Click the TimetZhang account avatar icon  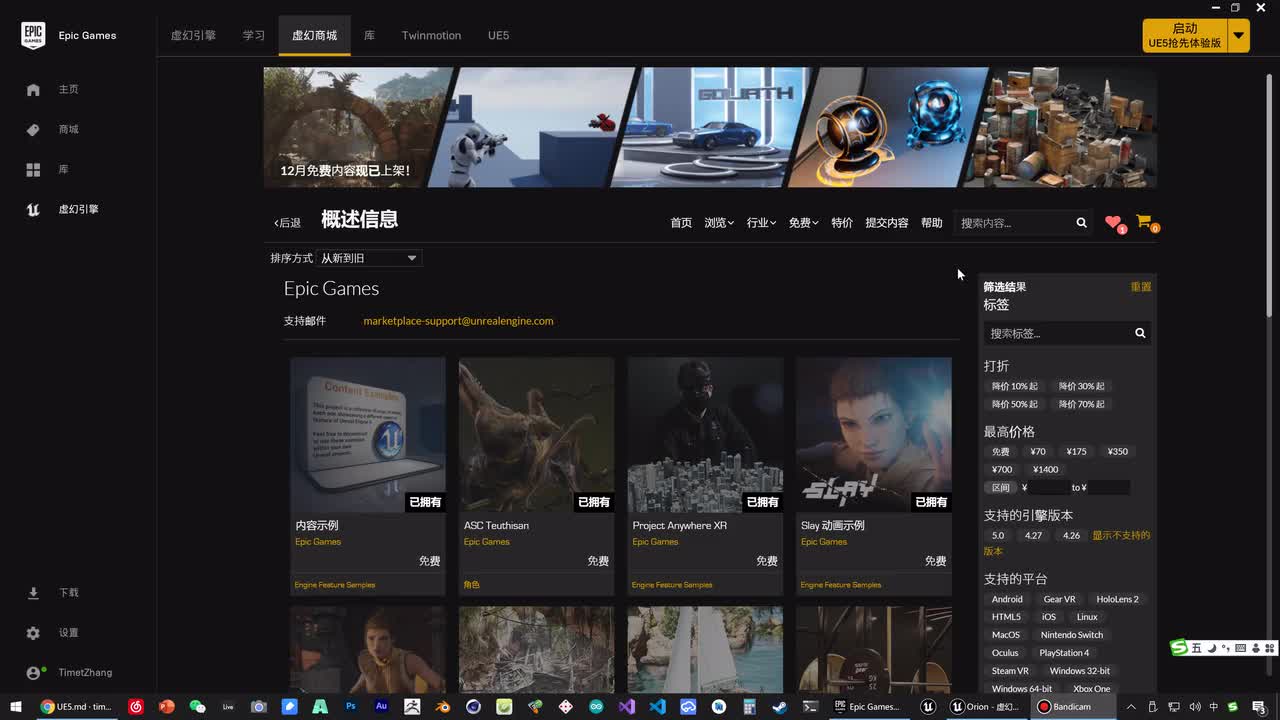[33, 673]
